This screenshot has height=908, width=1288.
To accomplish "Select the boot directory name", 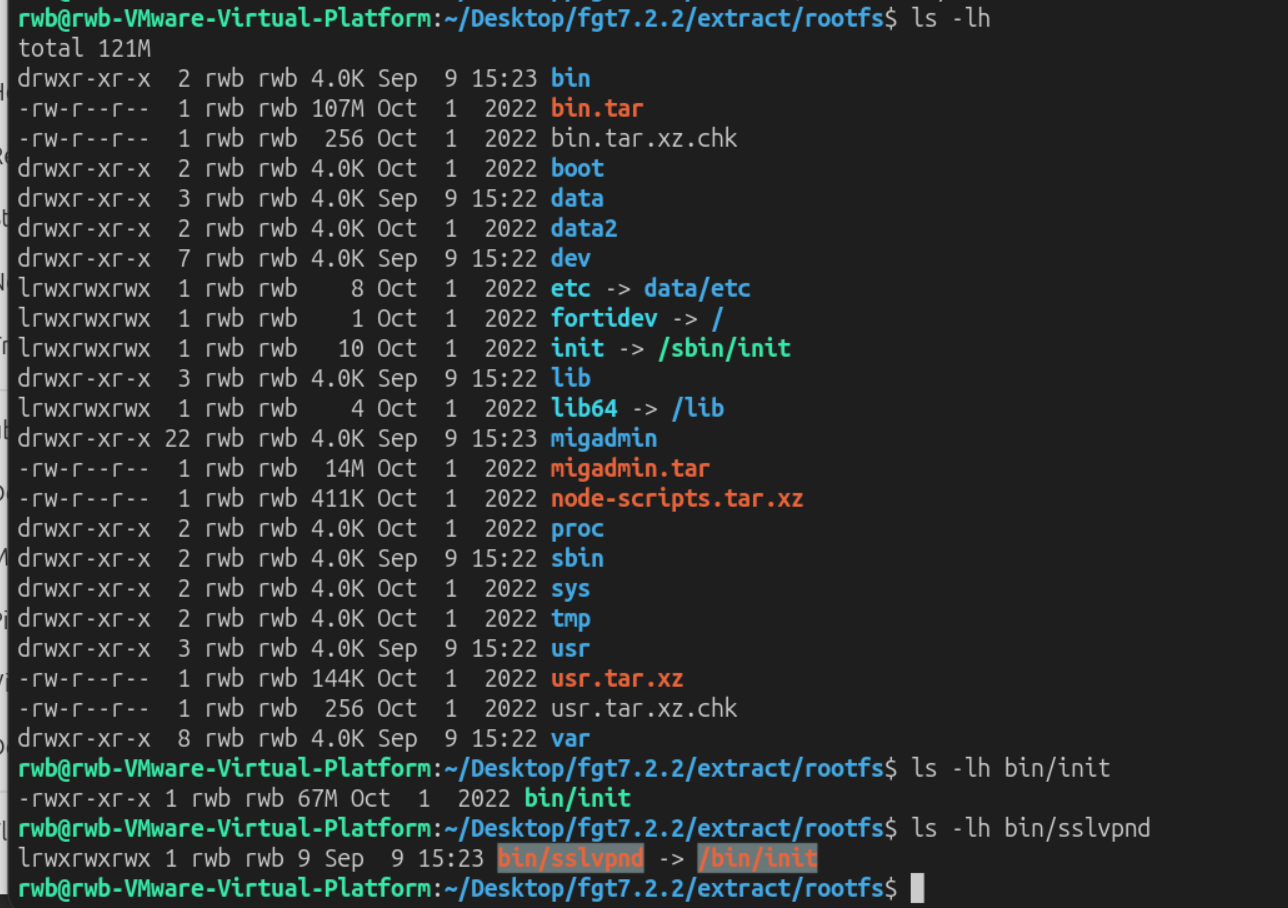I will [x=577, y=168].
